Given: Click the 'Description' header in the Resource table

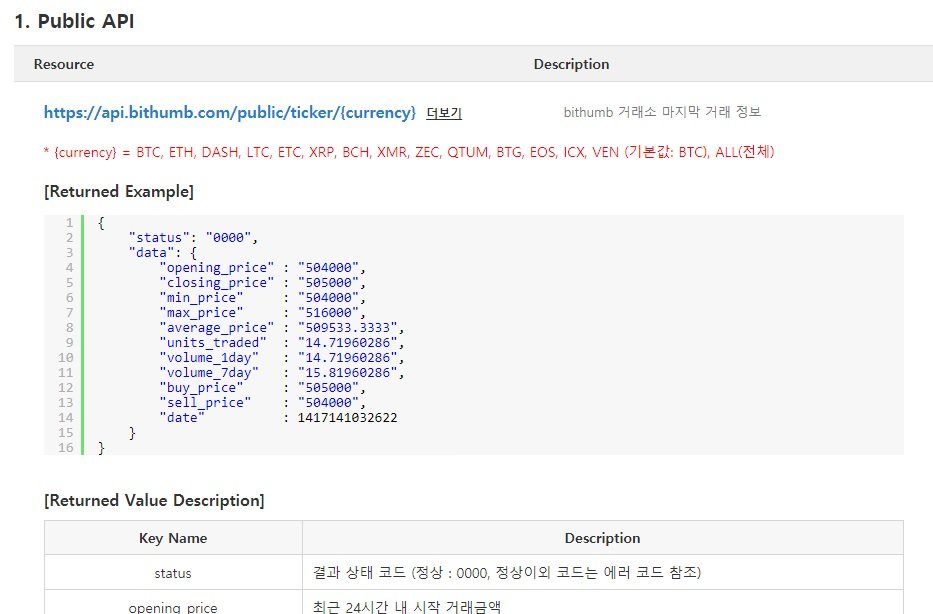Looking at the screenshot, I should click(571, 64).
